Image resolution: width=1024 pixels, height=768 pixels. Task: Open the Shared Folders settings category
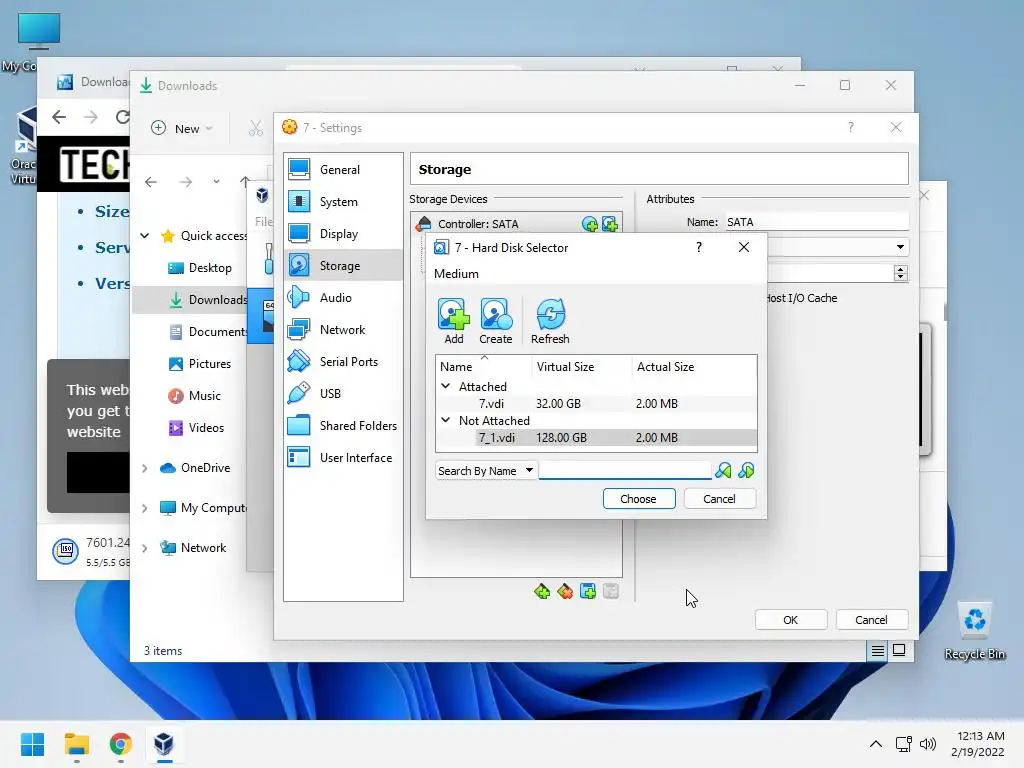(x=344, y=426)
